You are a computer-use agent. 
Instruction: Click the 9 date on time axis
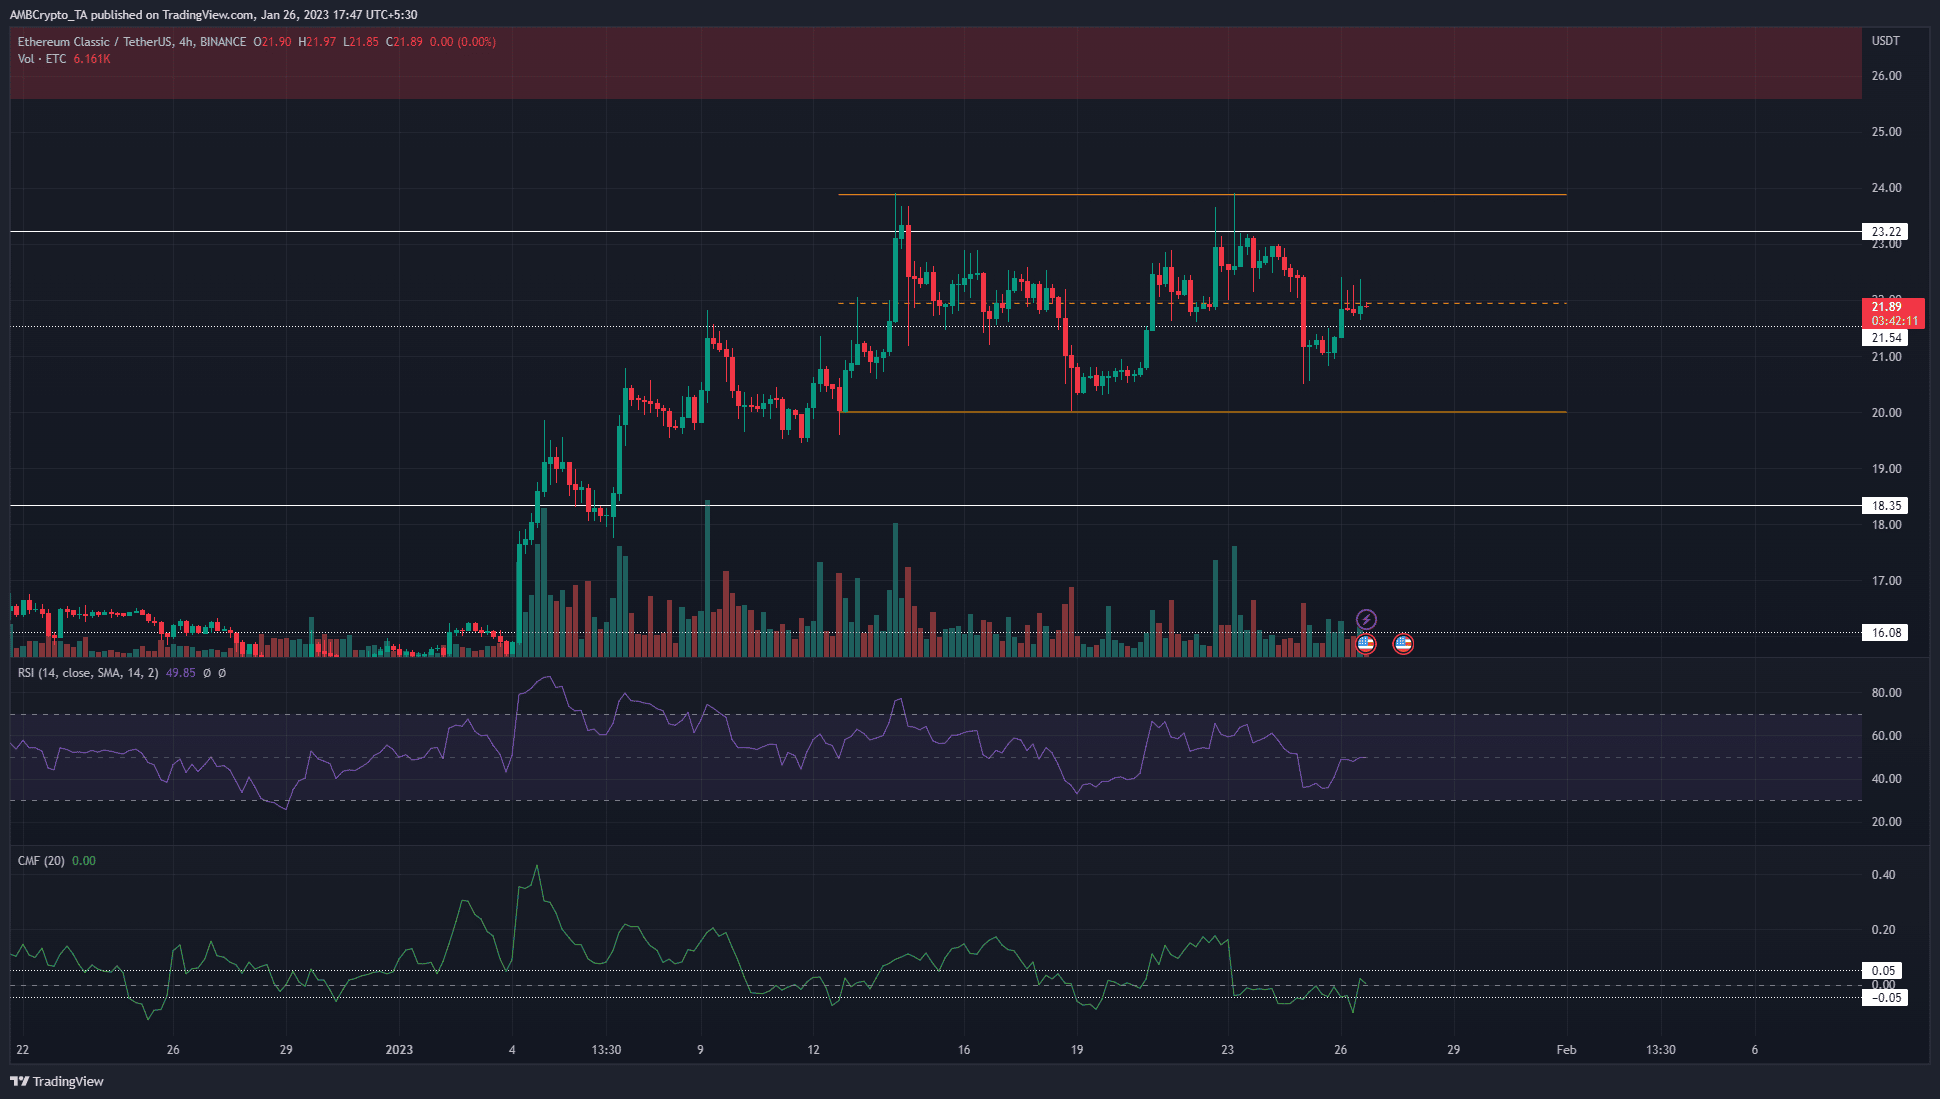pyautogui.click(x=700, y=1050)
